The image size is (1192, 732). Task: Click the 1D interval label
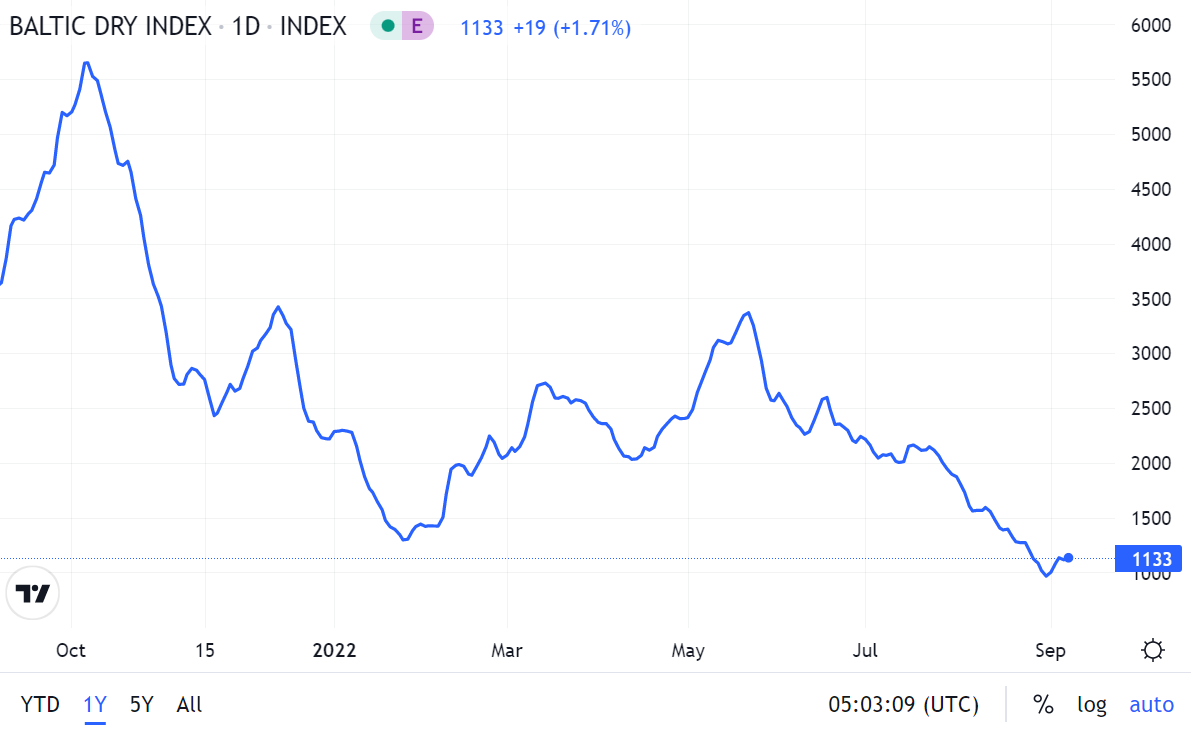coord(246,27)
